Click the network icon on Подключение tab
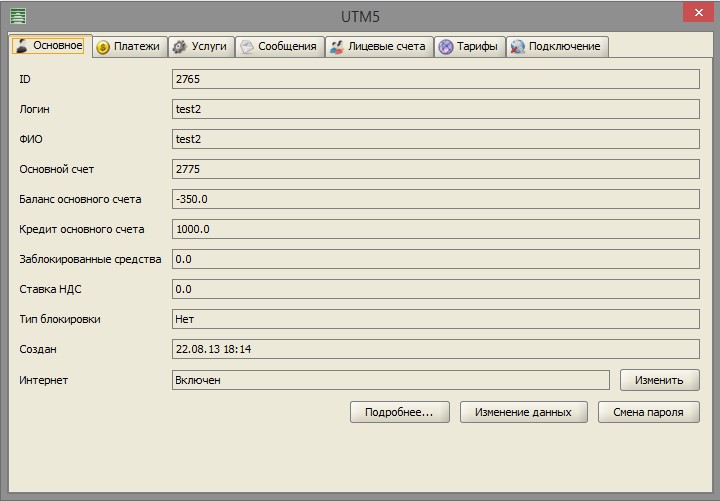The height and width of the screenshot is (501, 720). [518, 46]
